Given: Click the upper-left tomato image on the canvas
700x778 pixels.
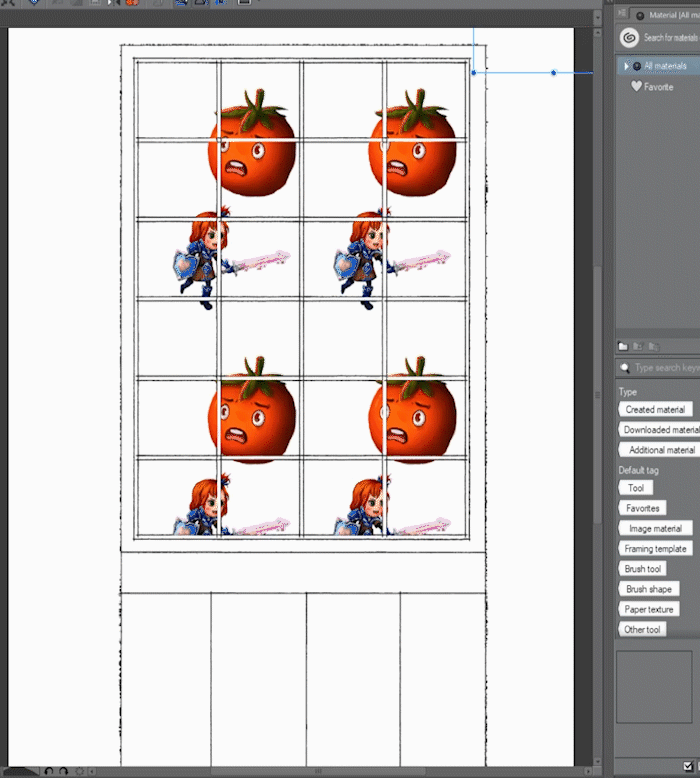Looking at the screenshot, I should tap(252, 143).
